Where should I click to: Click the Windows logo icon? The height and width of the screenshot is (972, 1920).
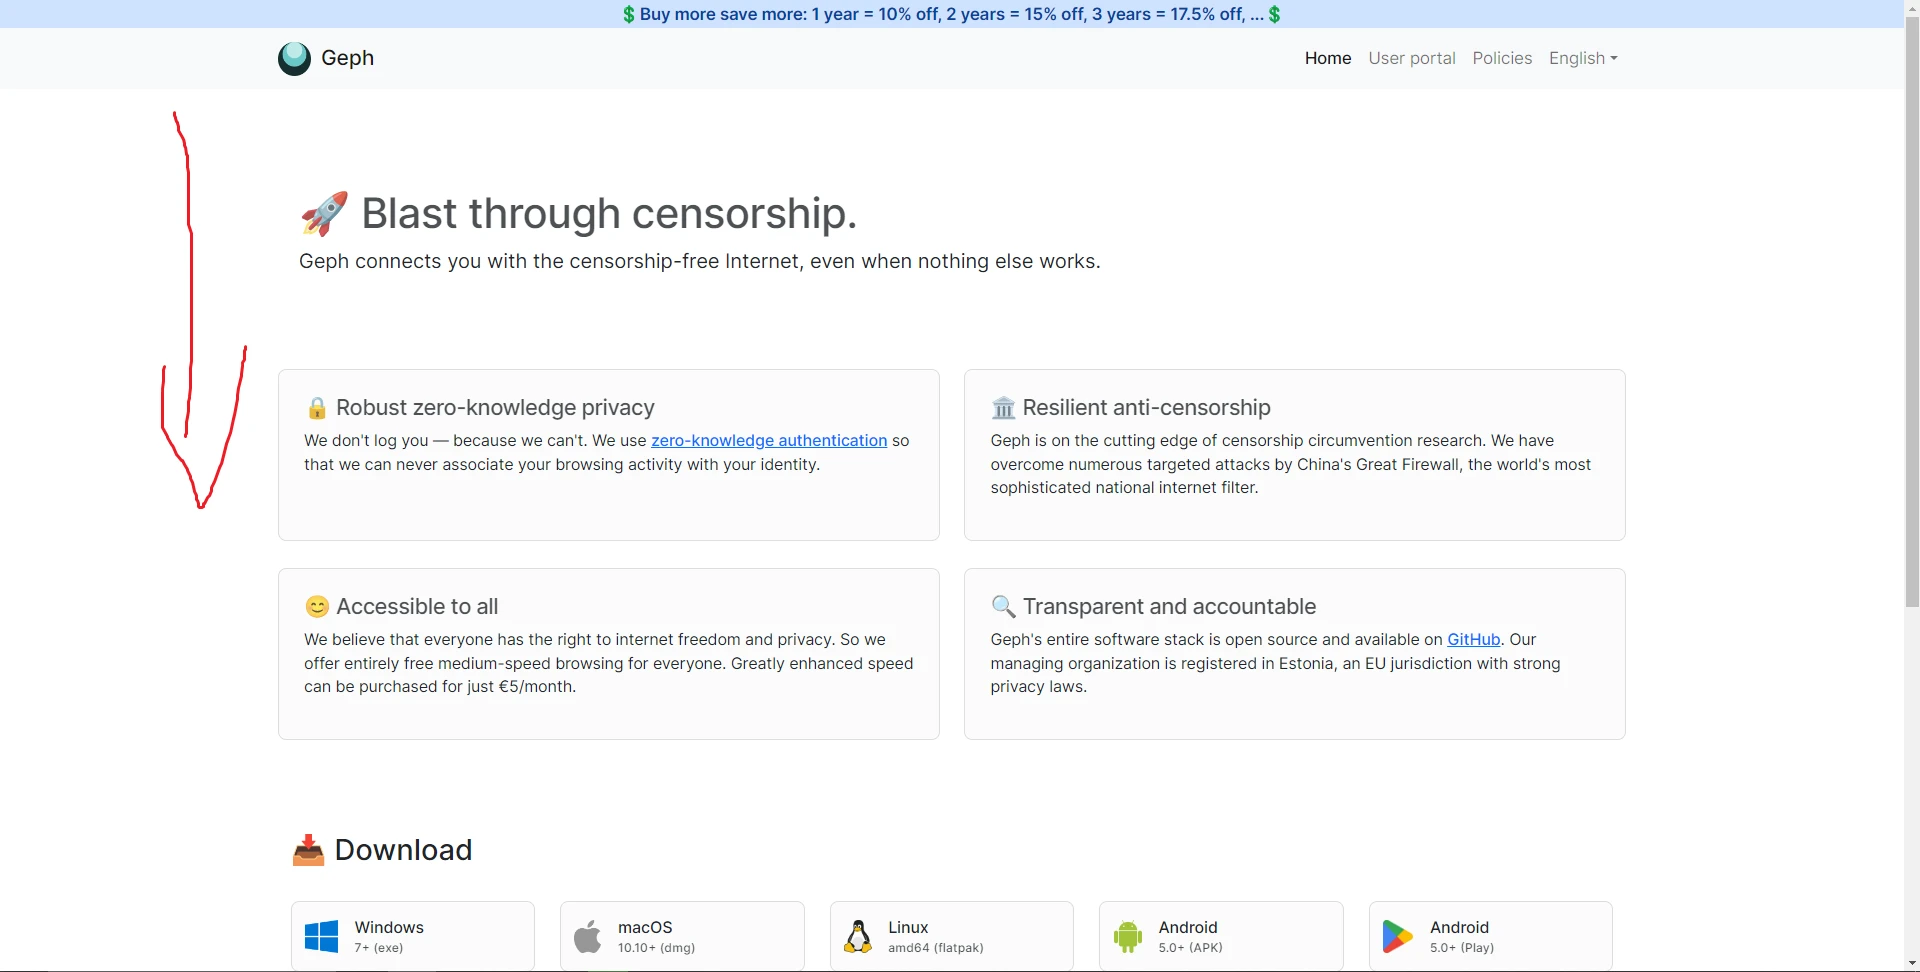pyautogui.click(x=321, y=937)
